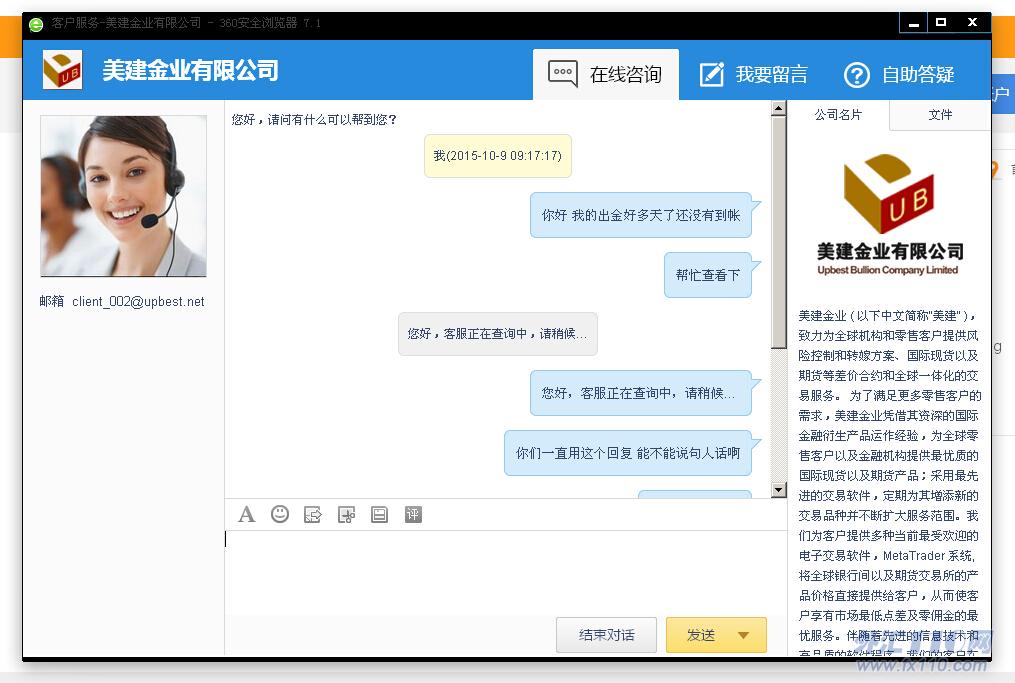Switch to the 在线咨询 tab
Screen dimensions: 1015x683
[x=606, y=74]
